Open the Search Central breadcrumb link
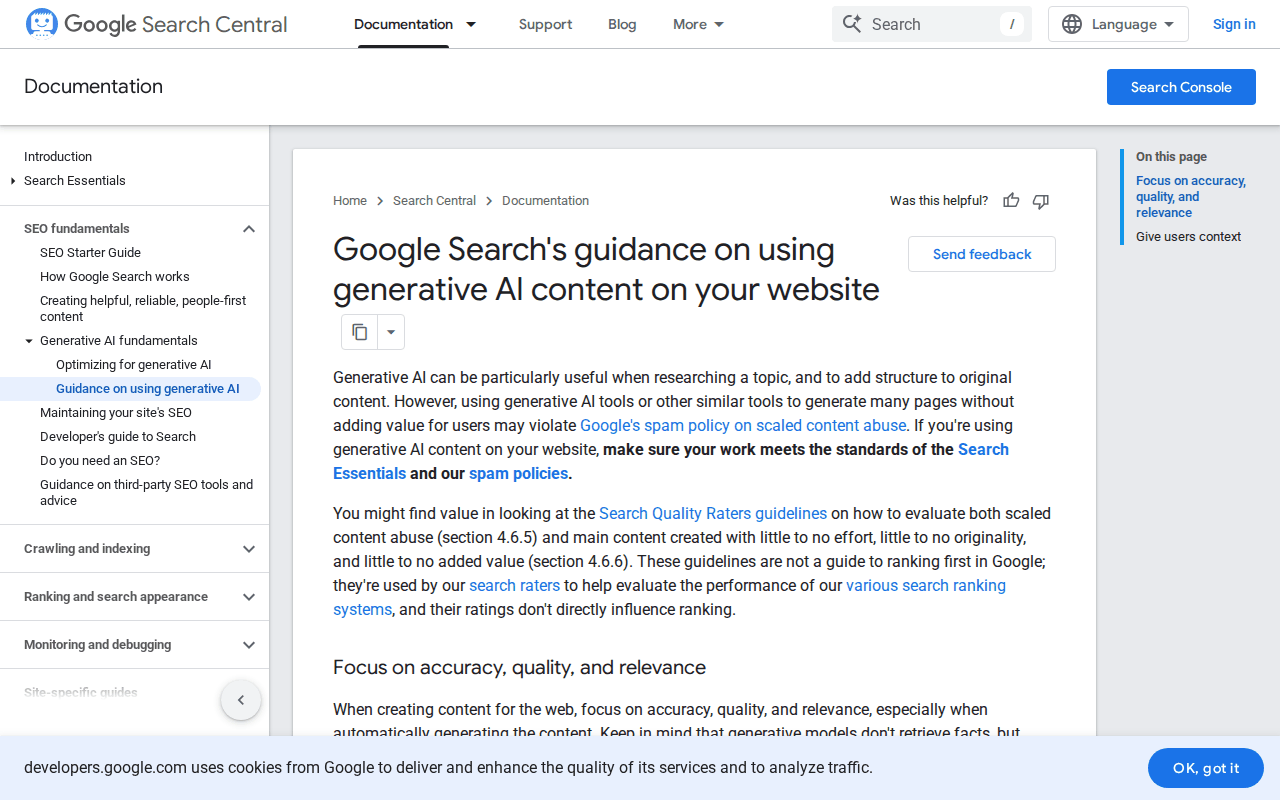Screen dimensions: 1280x800 (x=434, y=201)
